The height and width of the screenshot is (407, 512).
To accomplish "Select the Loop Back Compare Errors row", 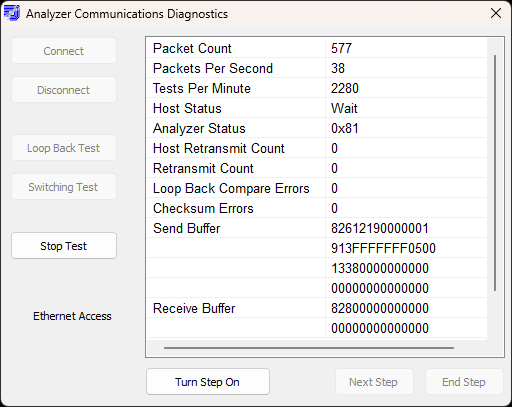I will [317, 188].
